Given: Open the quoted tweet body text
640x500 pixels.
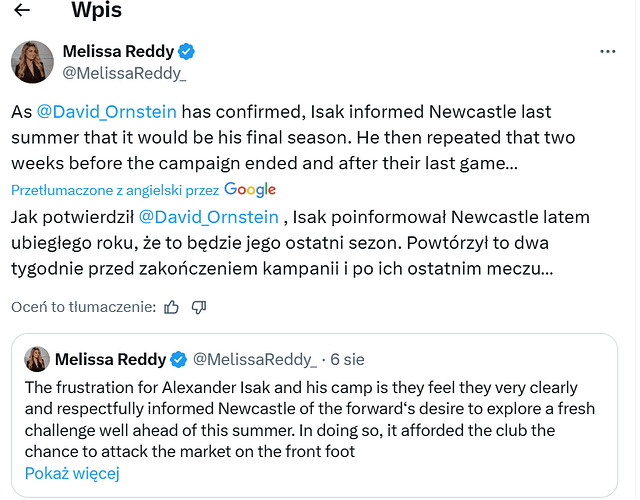Looking at the screenshot, I should (x=300, y=419).
